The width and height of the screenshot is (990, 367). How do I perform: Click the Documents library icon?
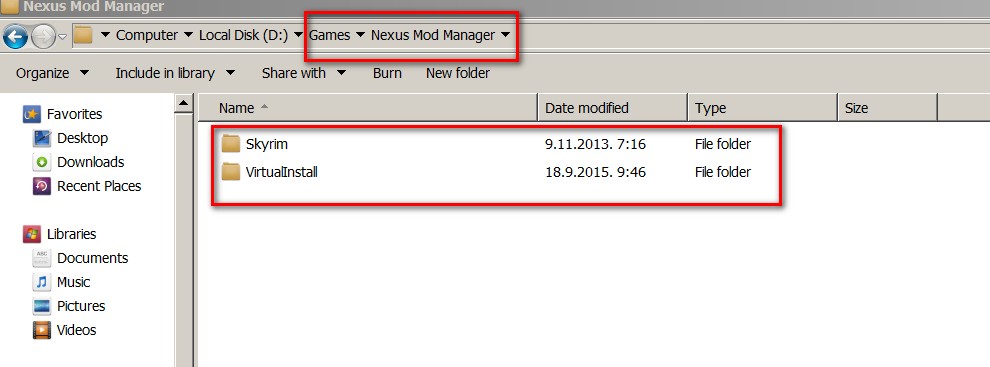(x=42, y=258)
